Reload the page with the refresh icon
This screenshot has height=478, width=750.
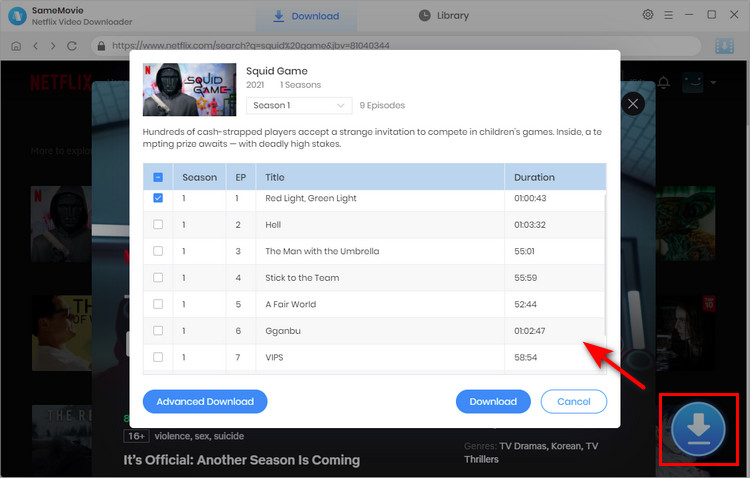click(x=72, y=46)
